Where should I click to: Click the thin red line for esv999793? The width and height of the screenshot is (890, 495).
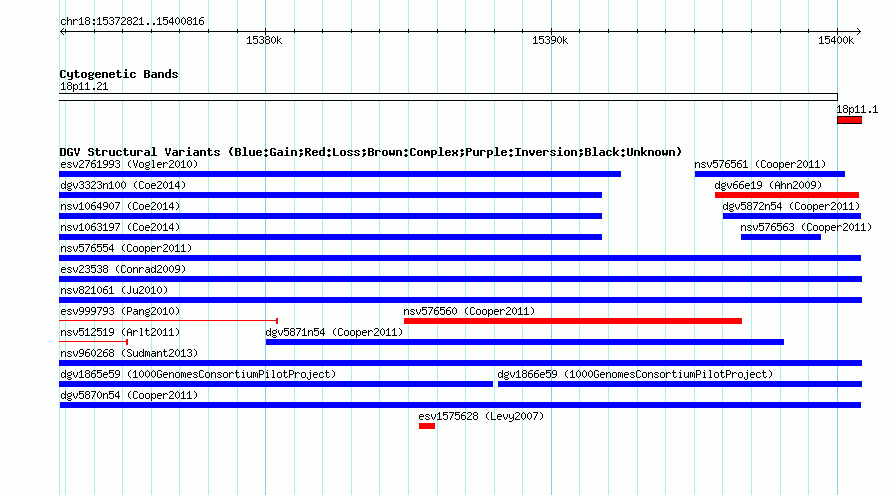tap(169, 321)
